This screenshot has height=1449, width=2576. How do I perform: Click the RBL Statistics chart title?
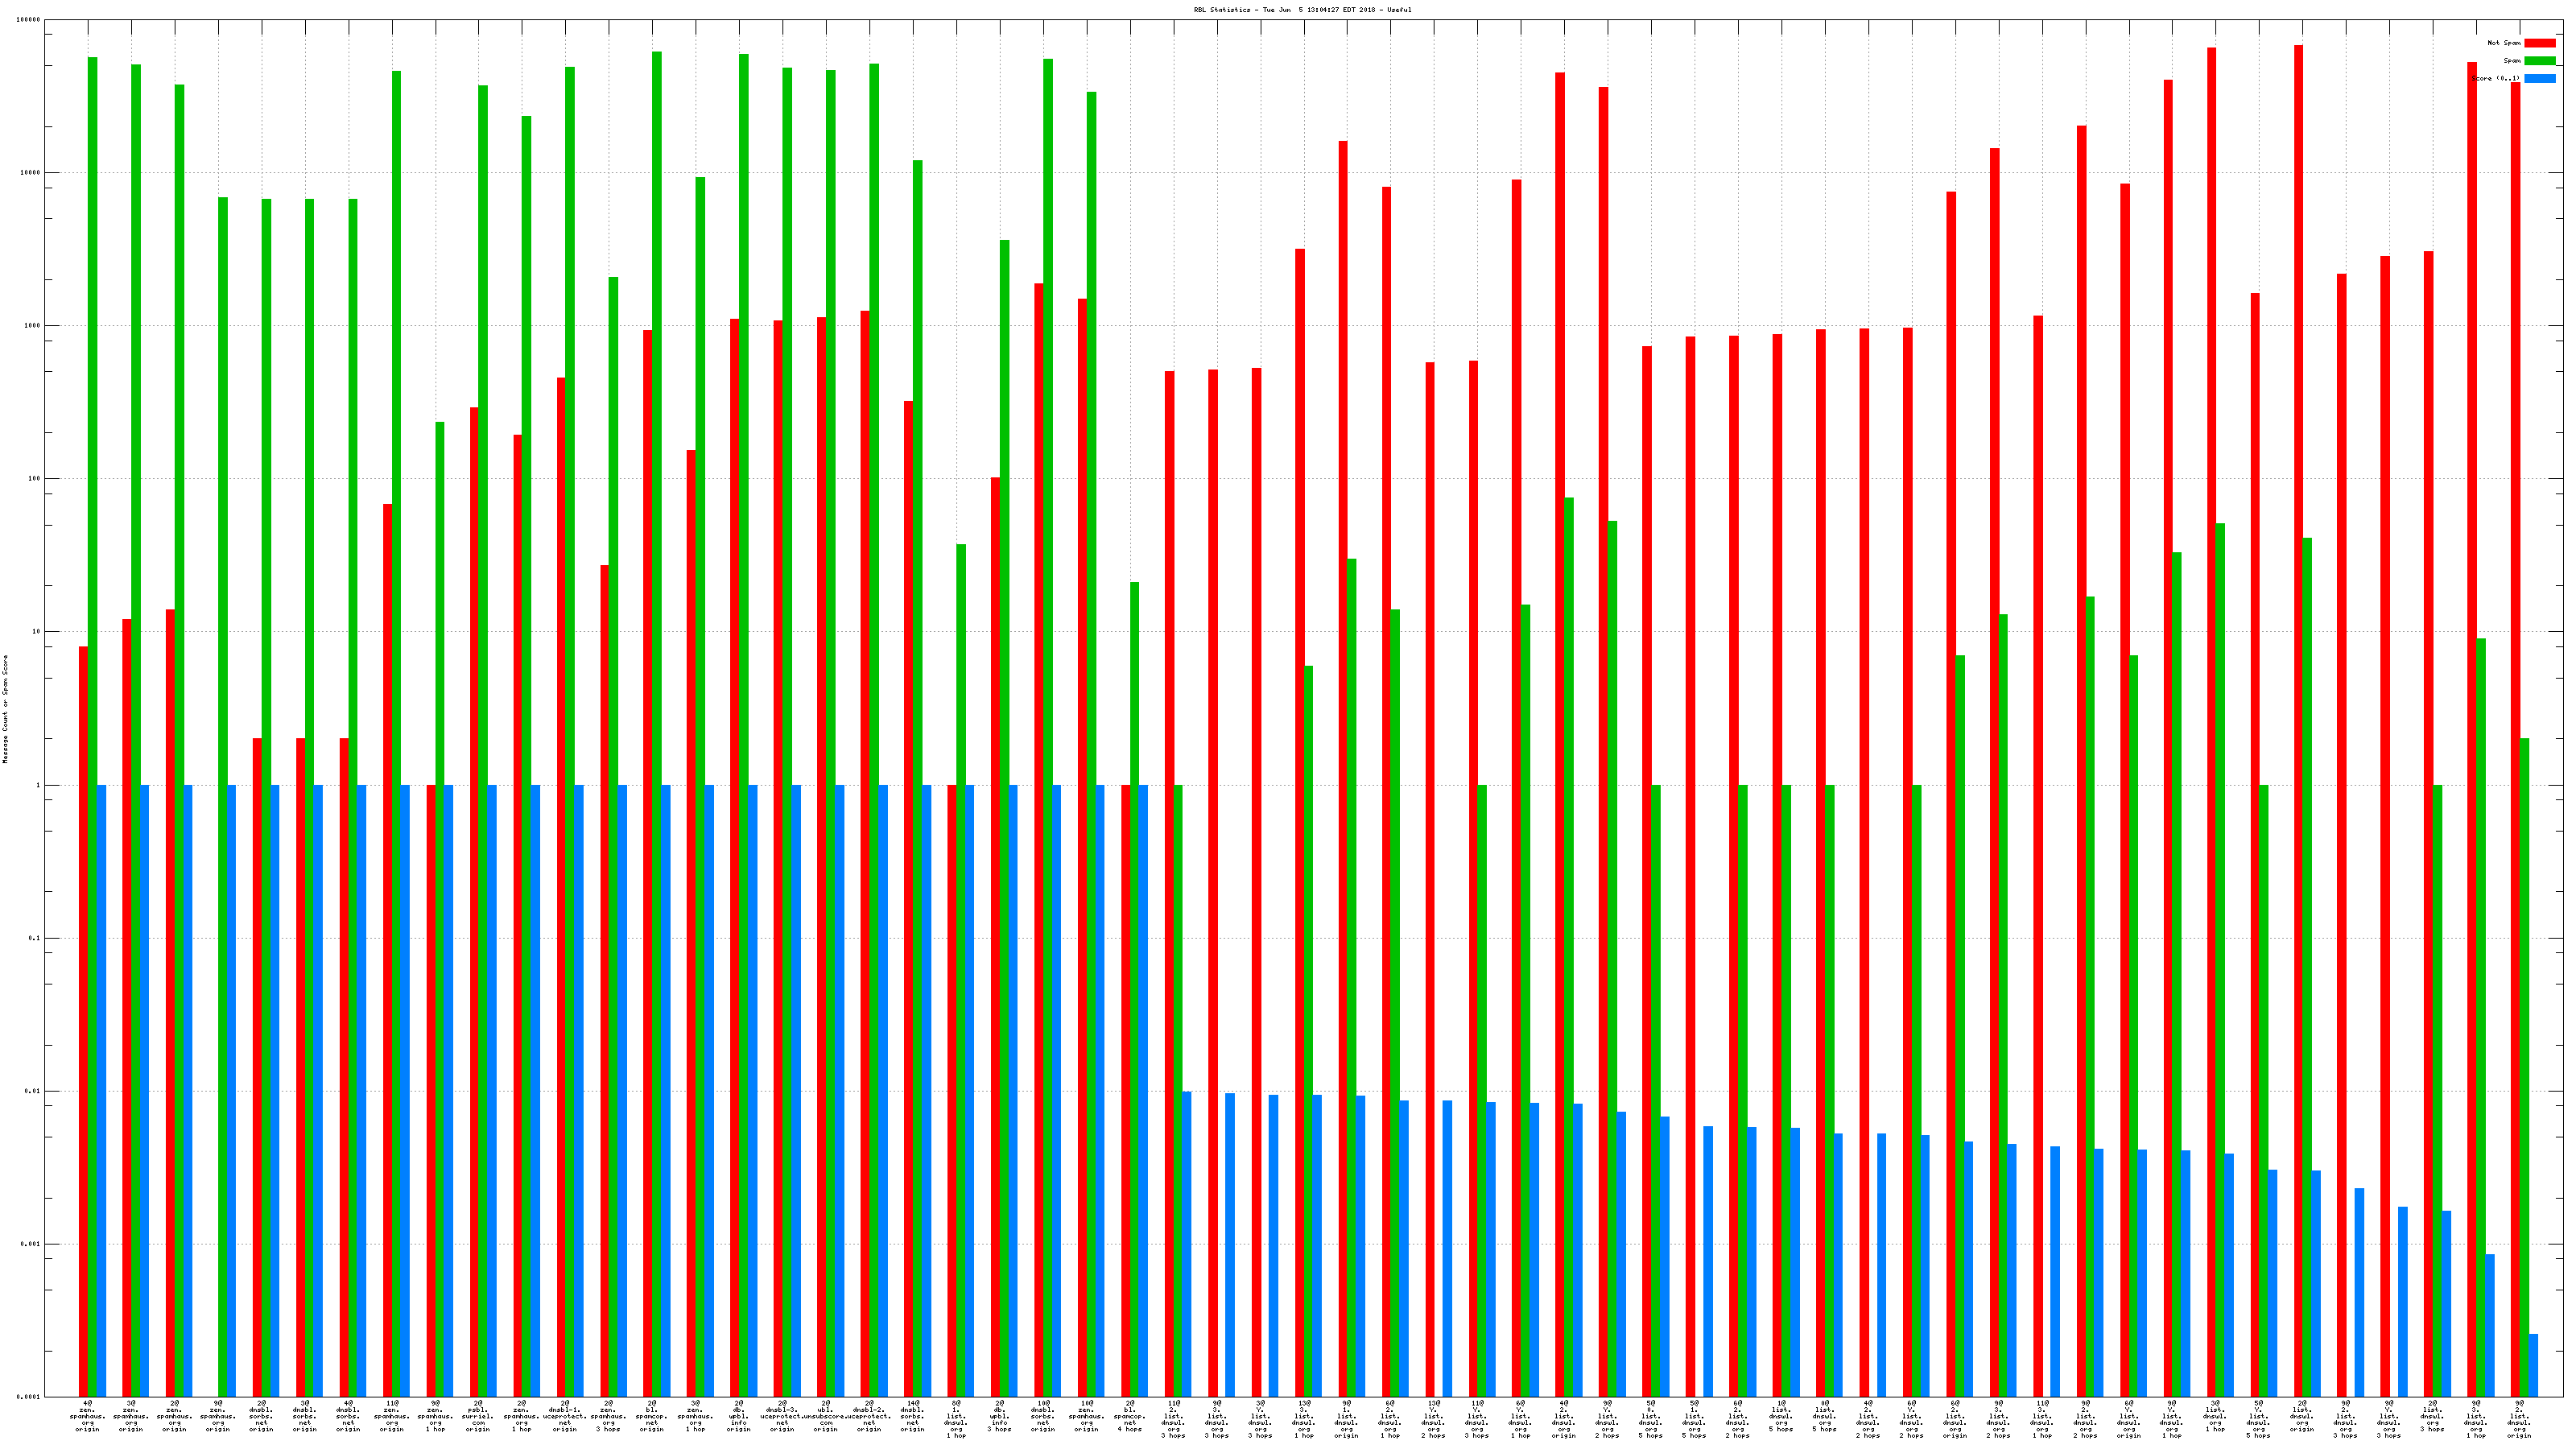1302,10
